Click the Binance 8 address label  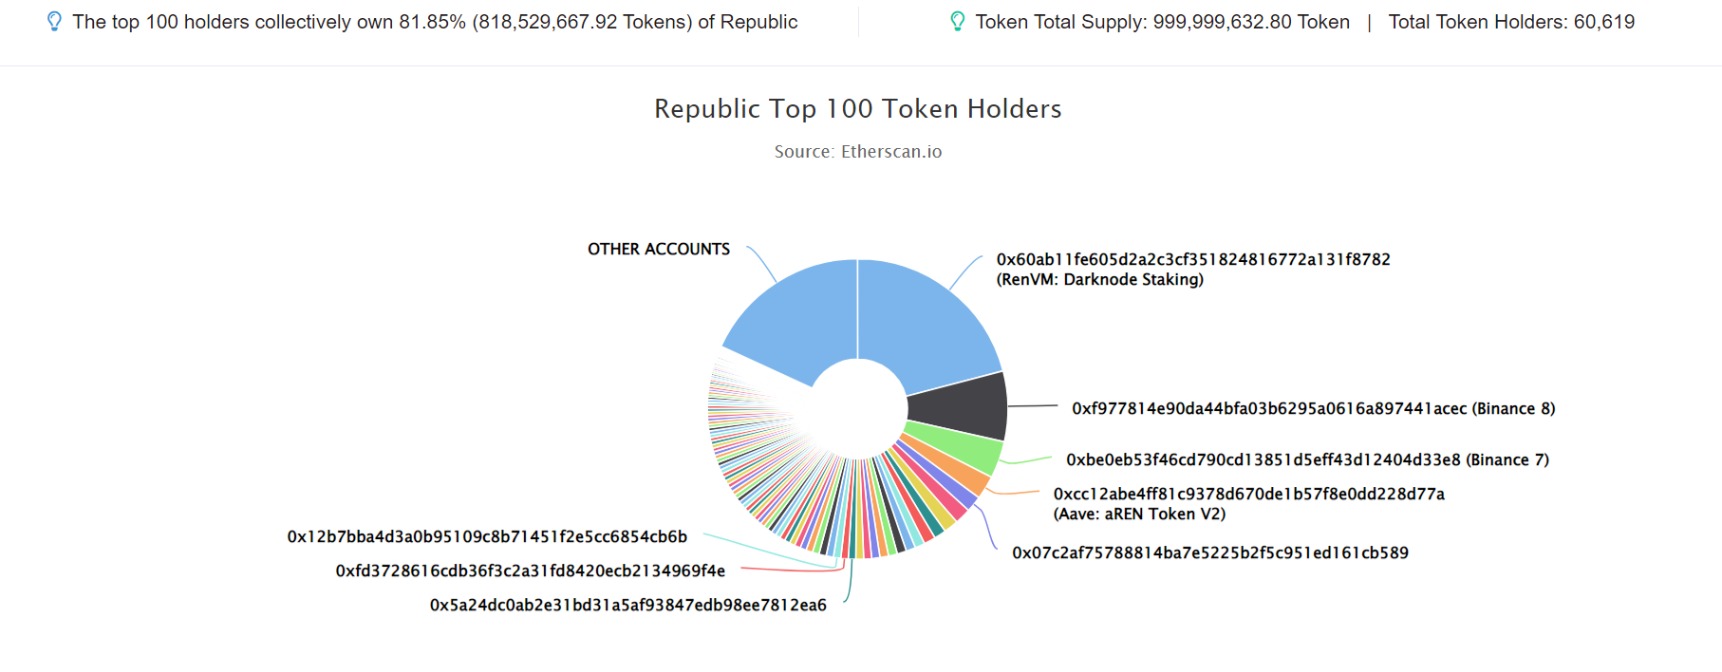click(x=1313, y=408)
